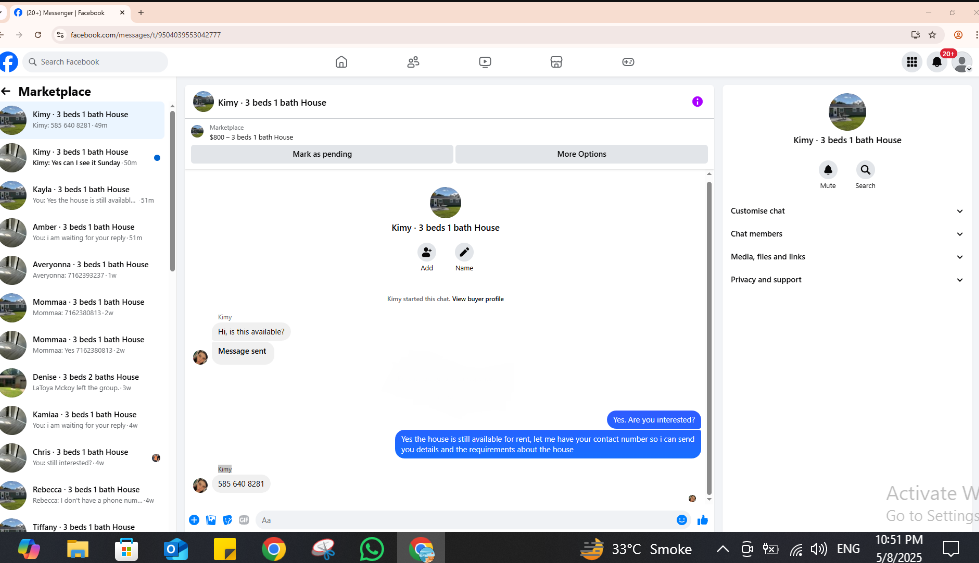Expand Chat members section
The image size is (979, 563).
click(847, 234)
